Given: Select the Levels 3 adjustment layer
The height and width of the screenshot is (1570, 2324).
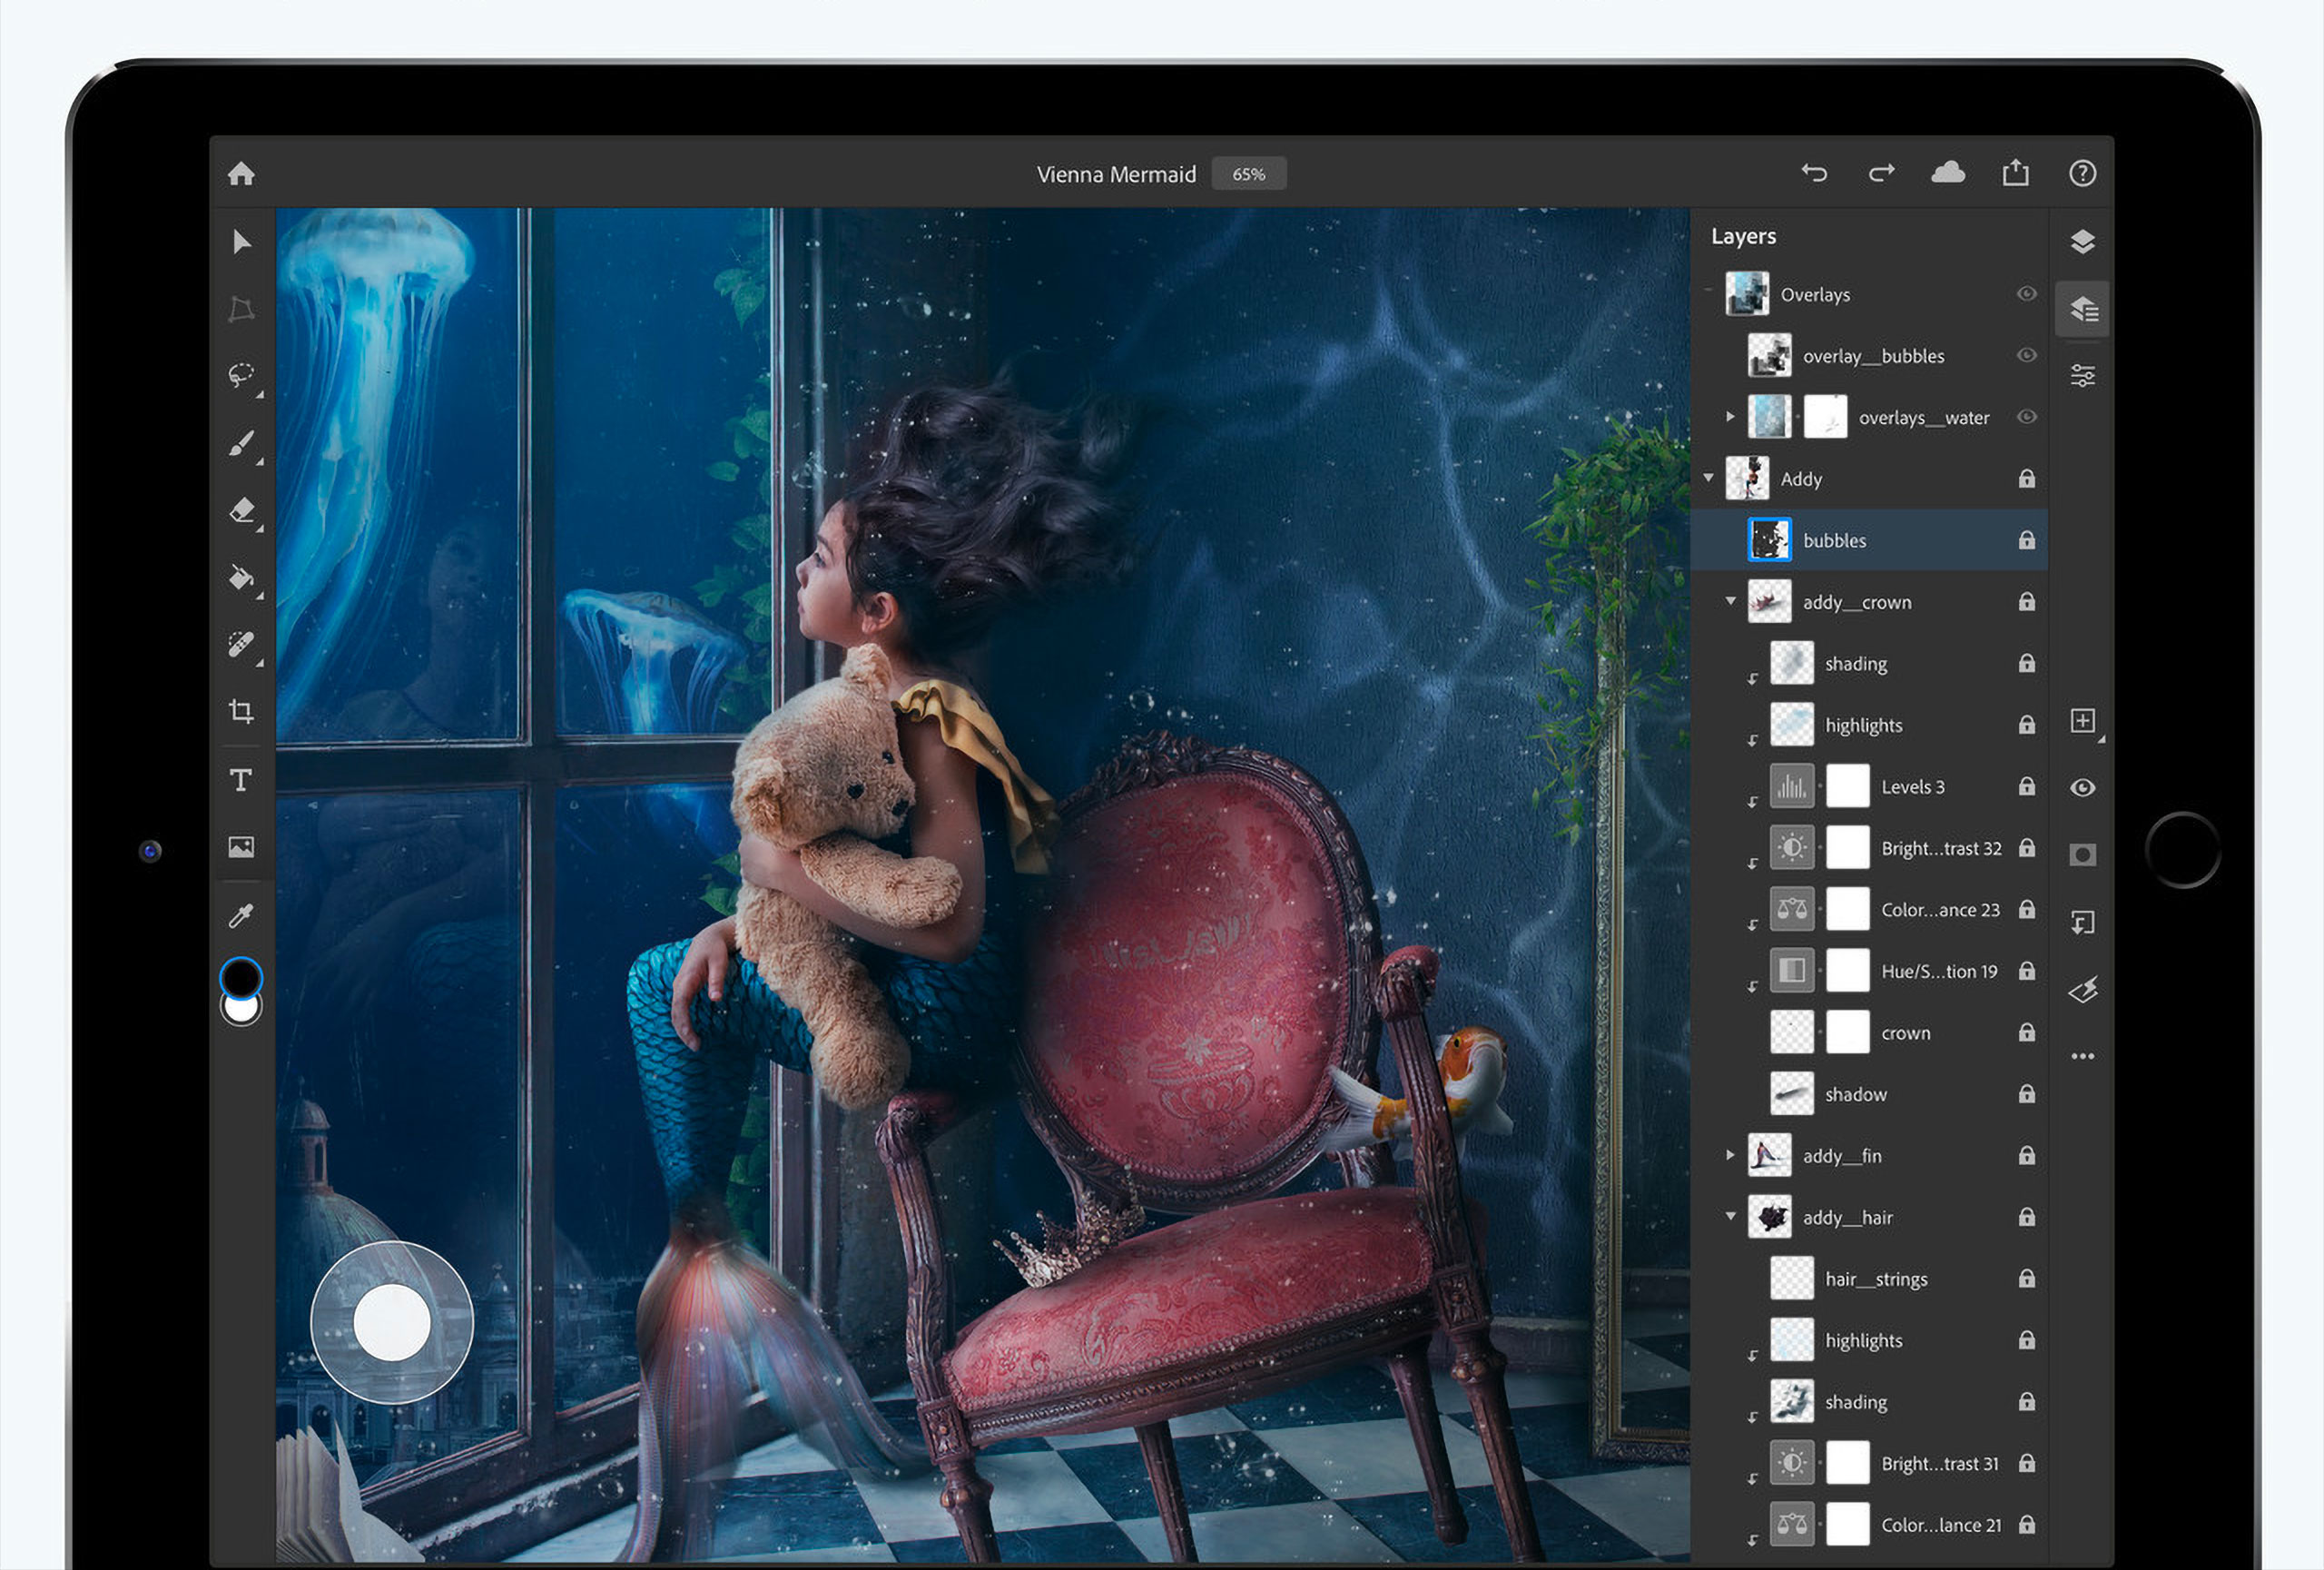Looking at the screenshot, I should click(x=1912, y=787).
